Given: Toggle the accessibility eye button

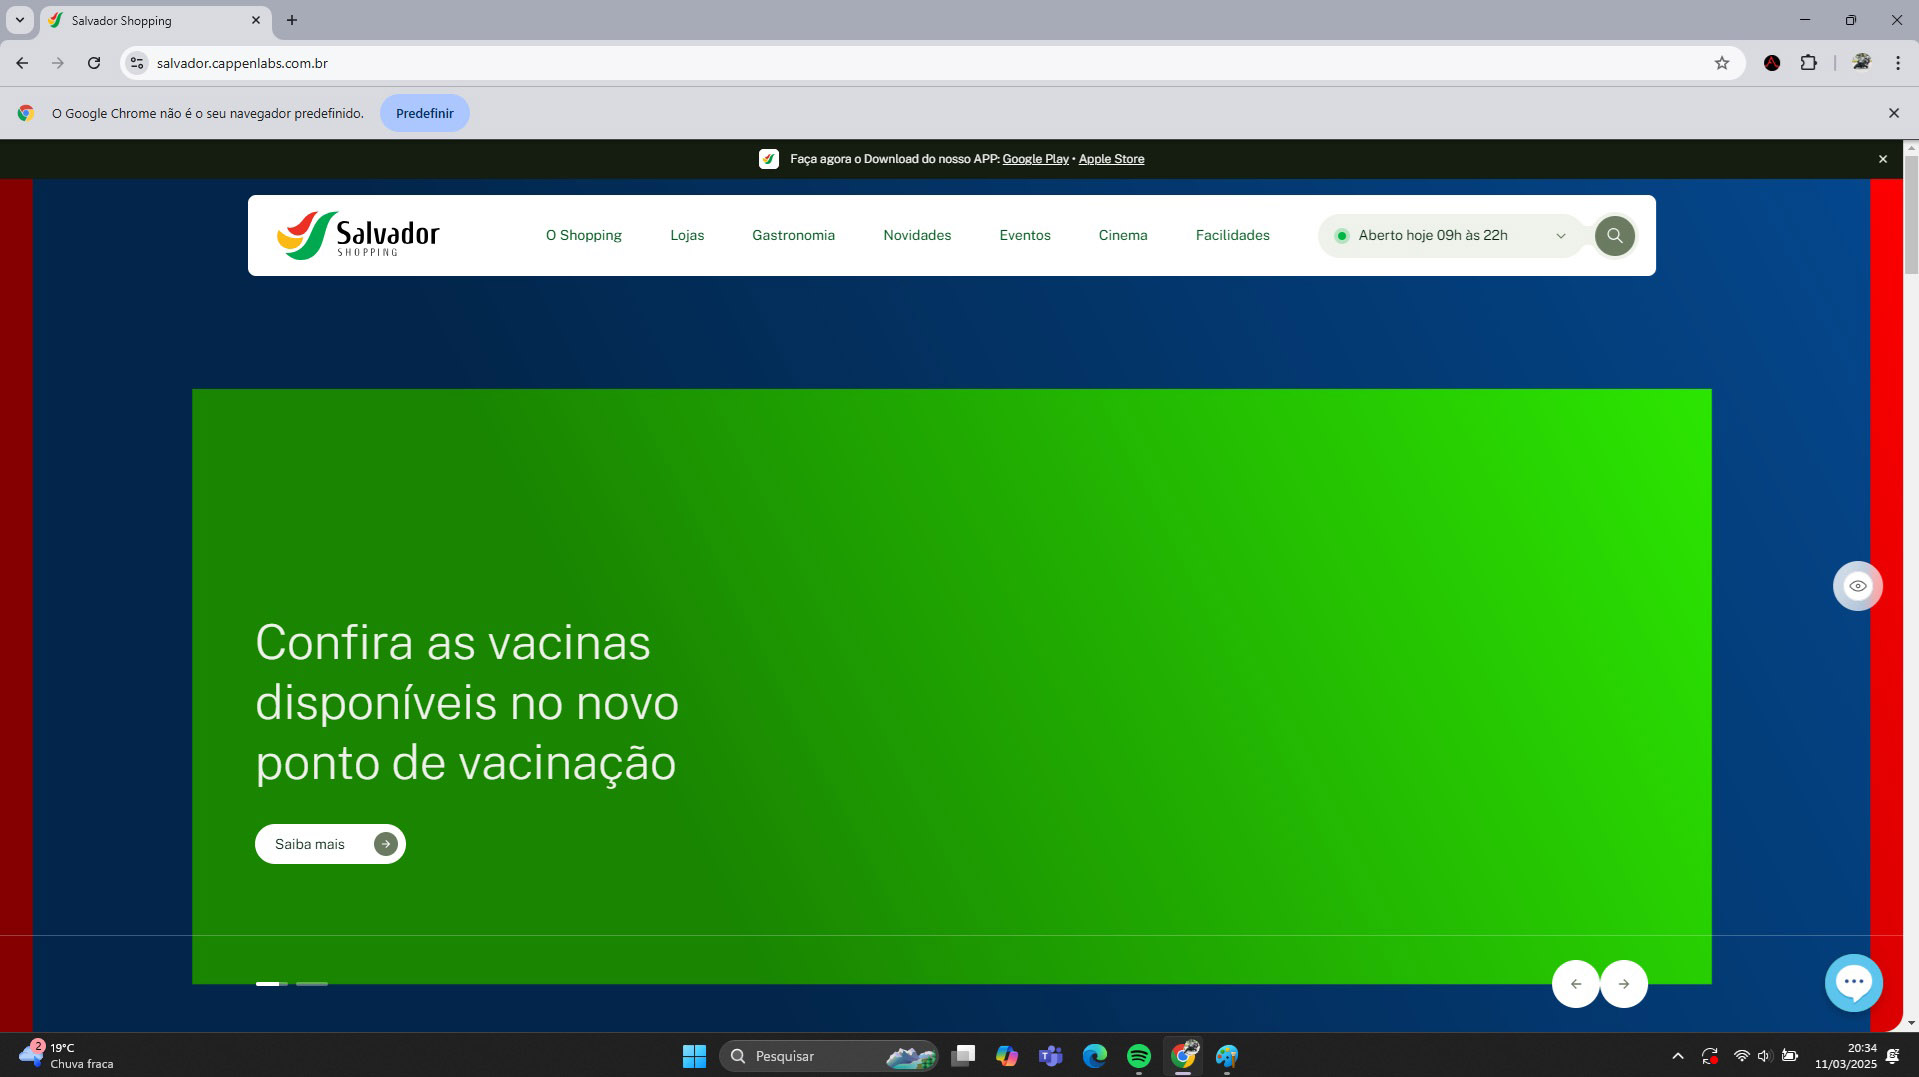Looking at the screenshot, I should click(1857, 586).
